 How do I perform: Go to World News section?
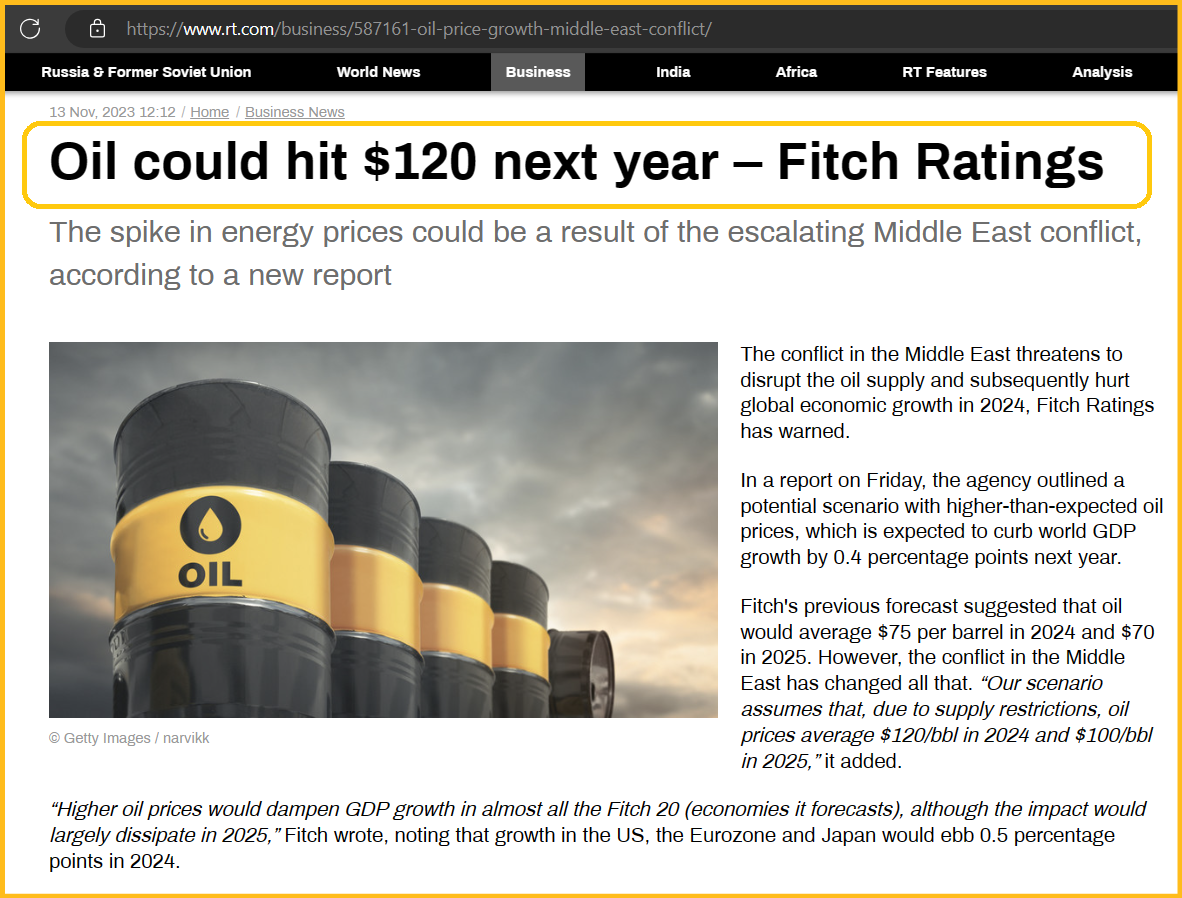378,72
